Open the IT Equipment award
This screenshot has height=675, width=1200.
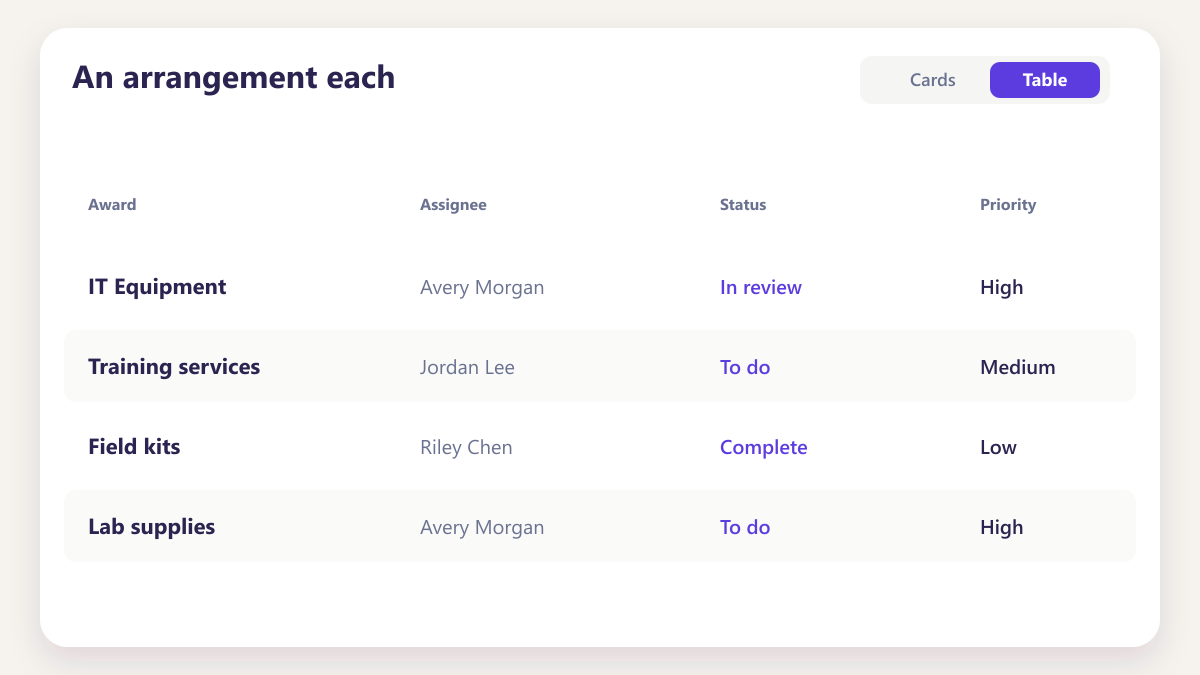tap(157, 287)
